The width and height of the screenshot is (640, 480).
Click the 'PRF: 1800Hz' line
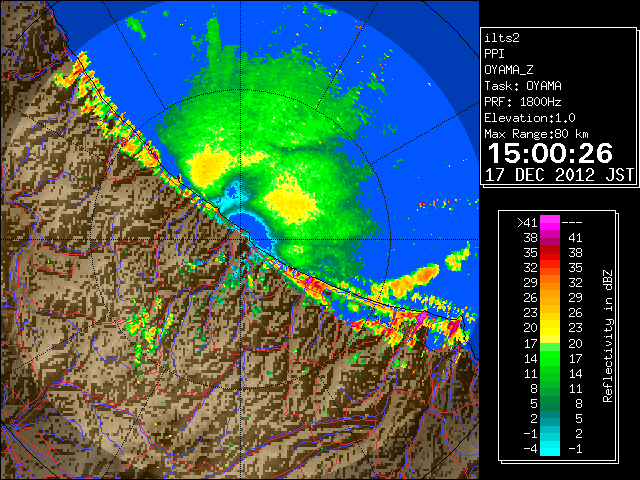[523, 102]
